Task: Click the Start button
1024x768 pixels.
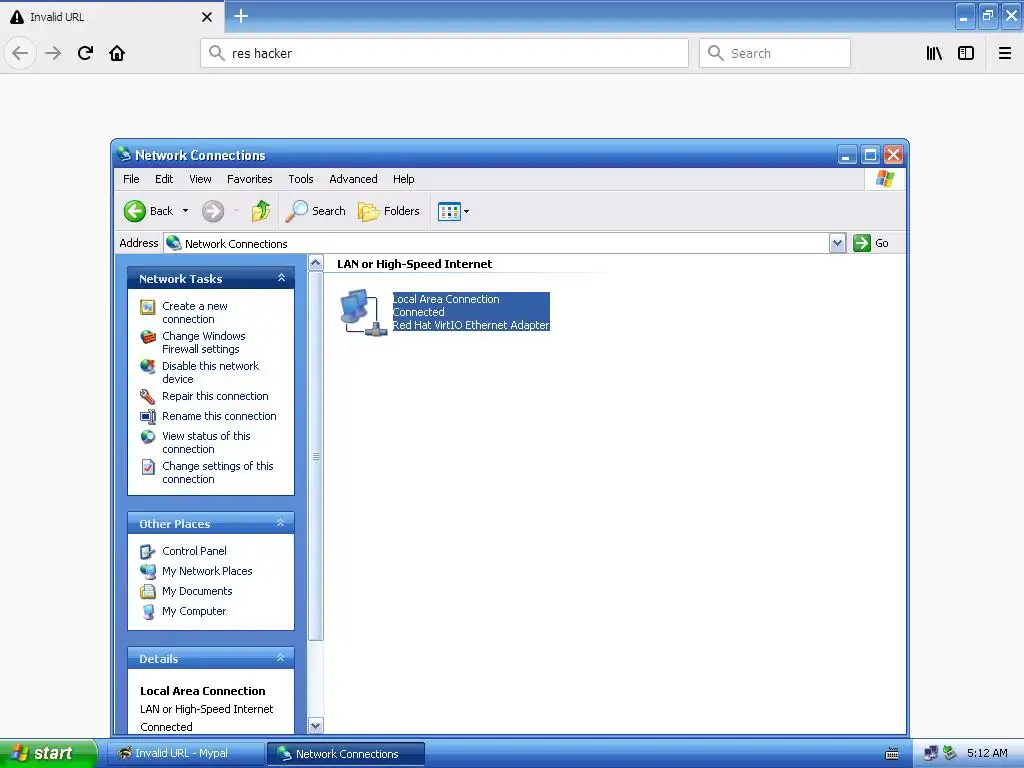Action: tap(48, 753)
